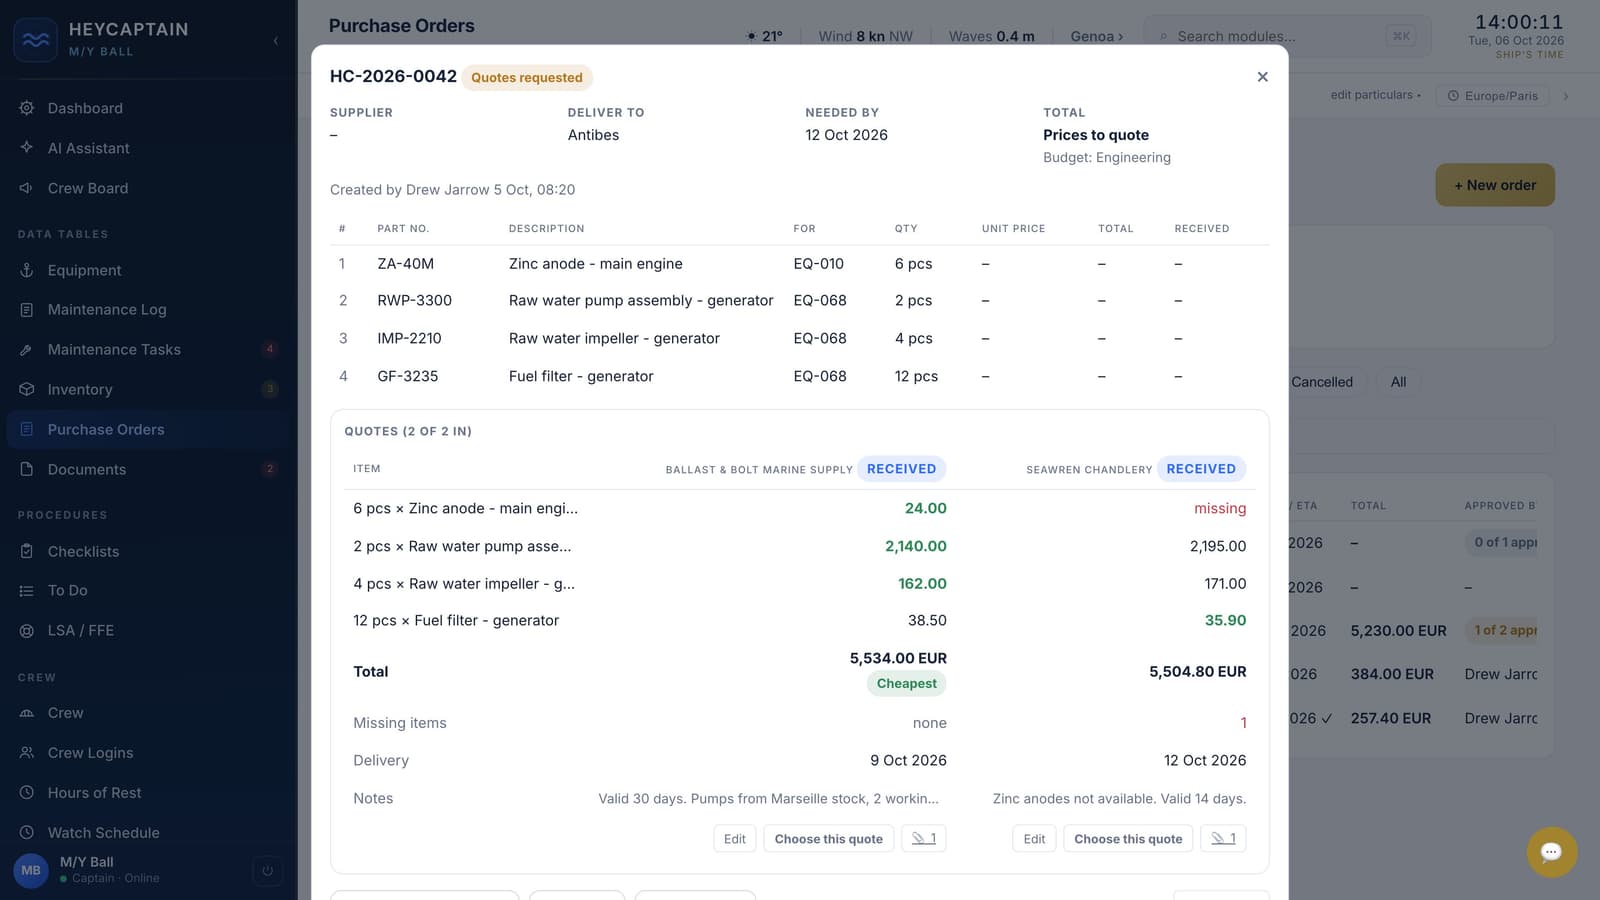Click the AI Assistant sparkle icon
Screen dimensions: 1600x900
[27, 148]
